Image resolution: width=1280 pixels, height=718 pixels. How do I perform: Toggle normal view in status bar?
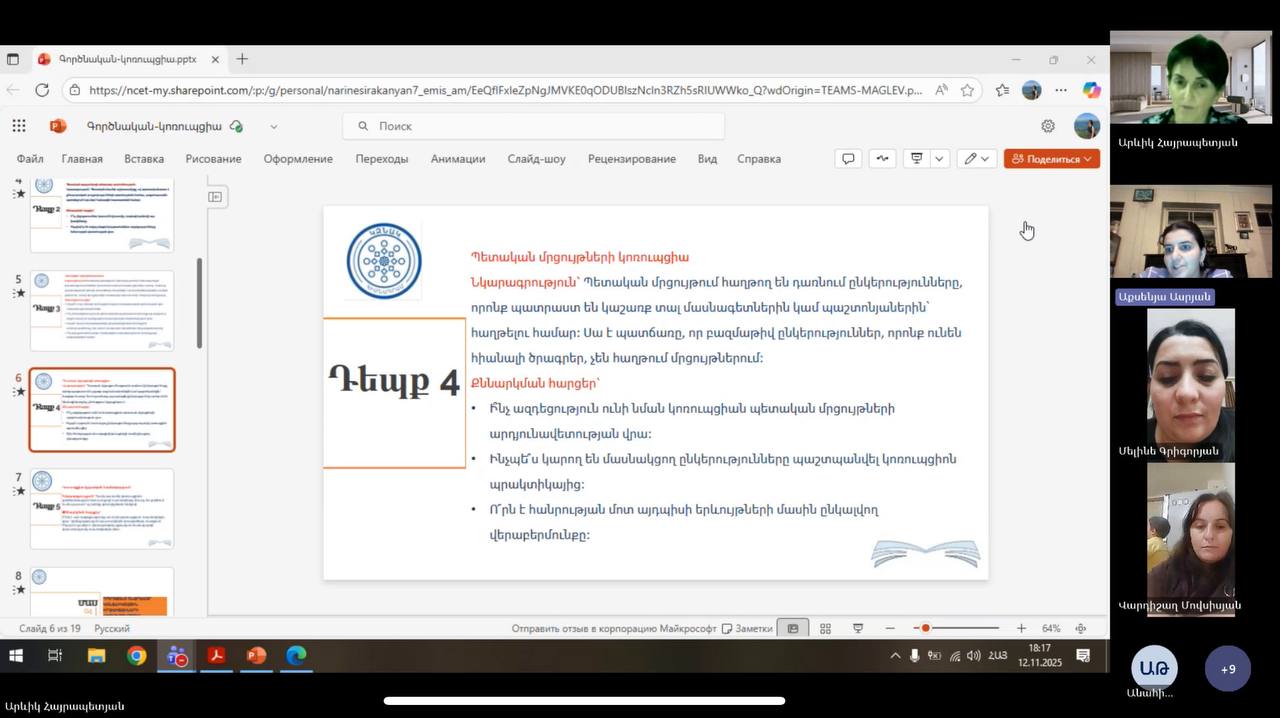tap(793, 629)
